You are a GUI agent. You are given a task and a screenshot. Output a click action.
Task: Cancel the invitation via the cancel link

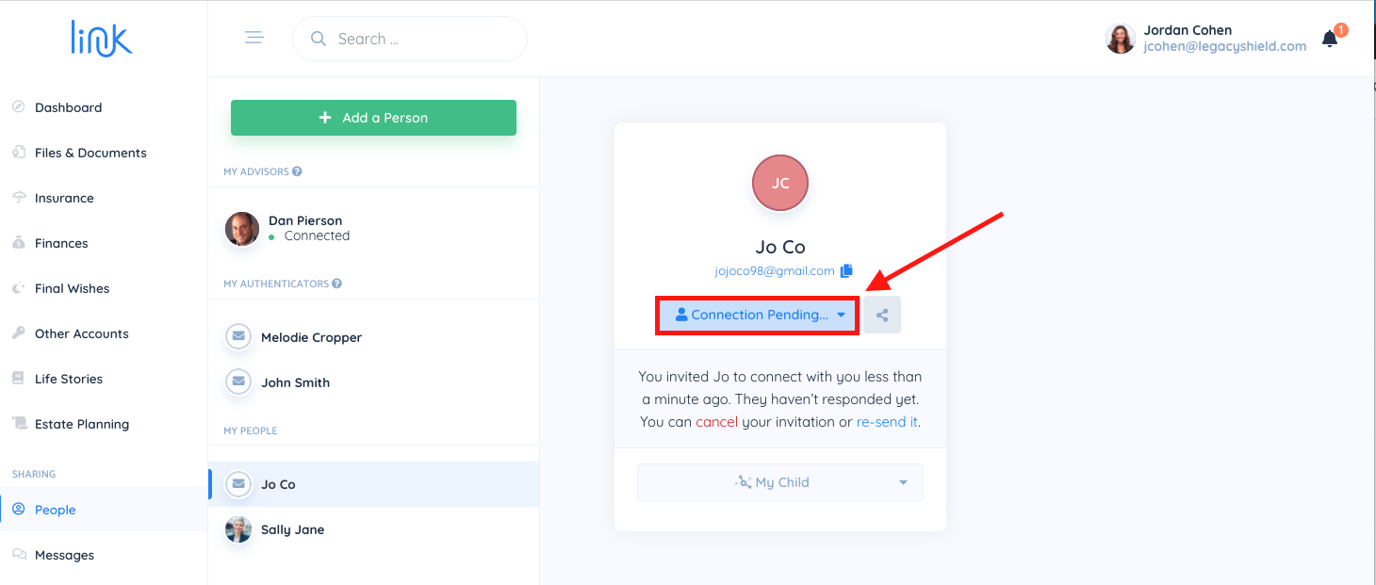point(716,422)
